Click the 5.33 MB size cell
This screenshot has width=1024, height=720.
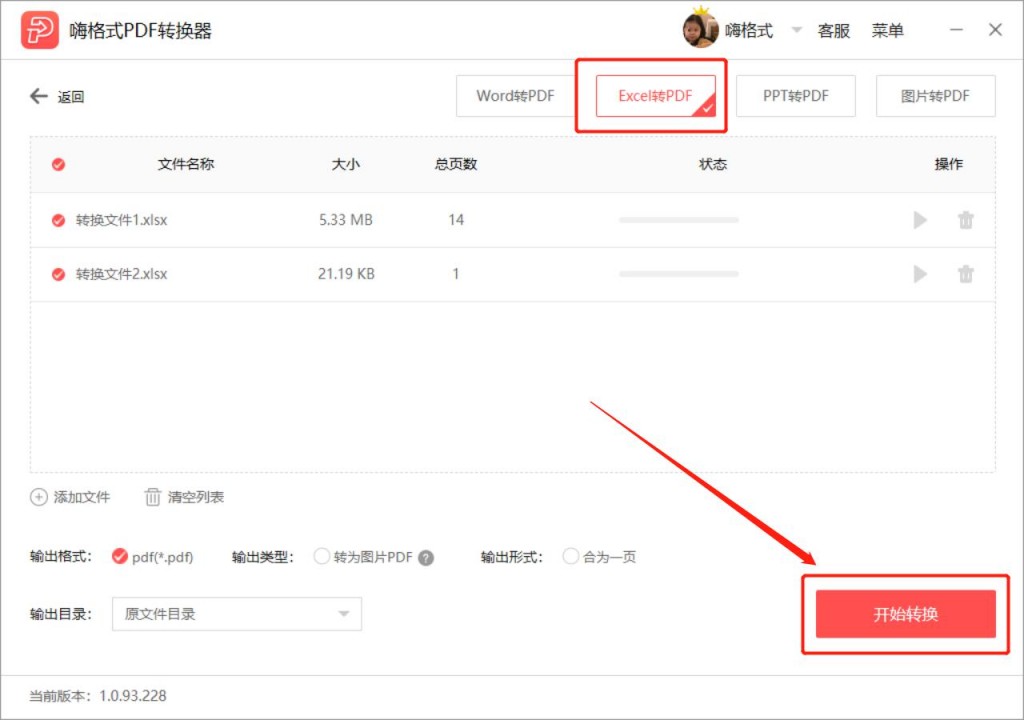(x=345, y=220)
